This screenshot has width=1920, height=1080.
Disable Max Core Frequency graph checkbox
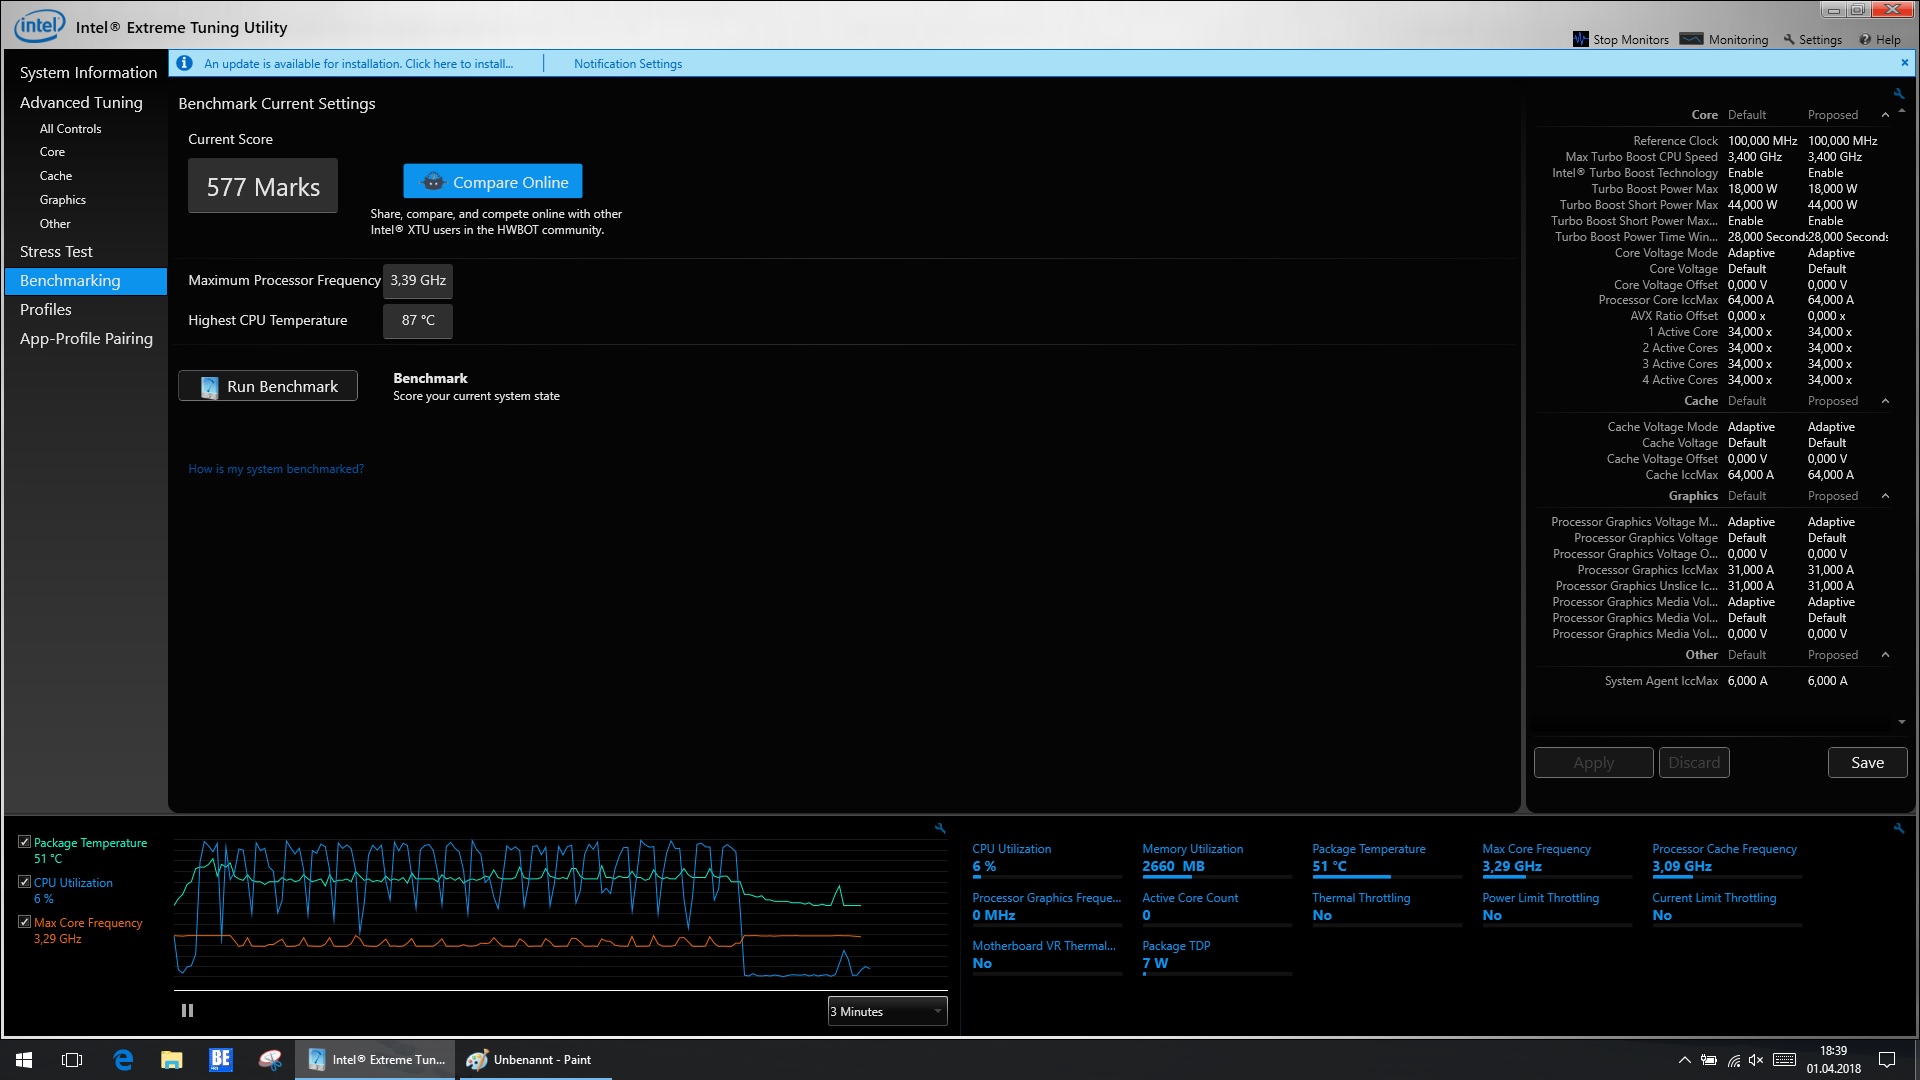[24, 922]
